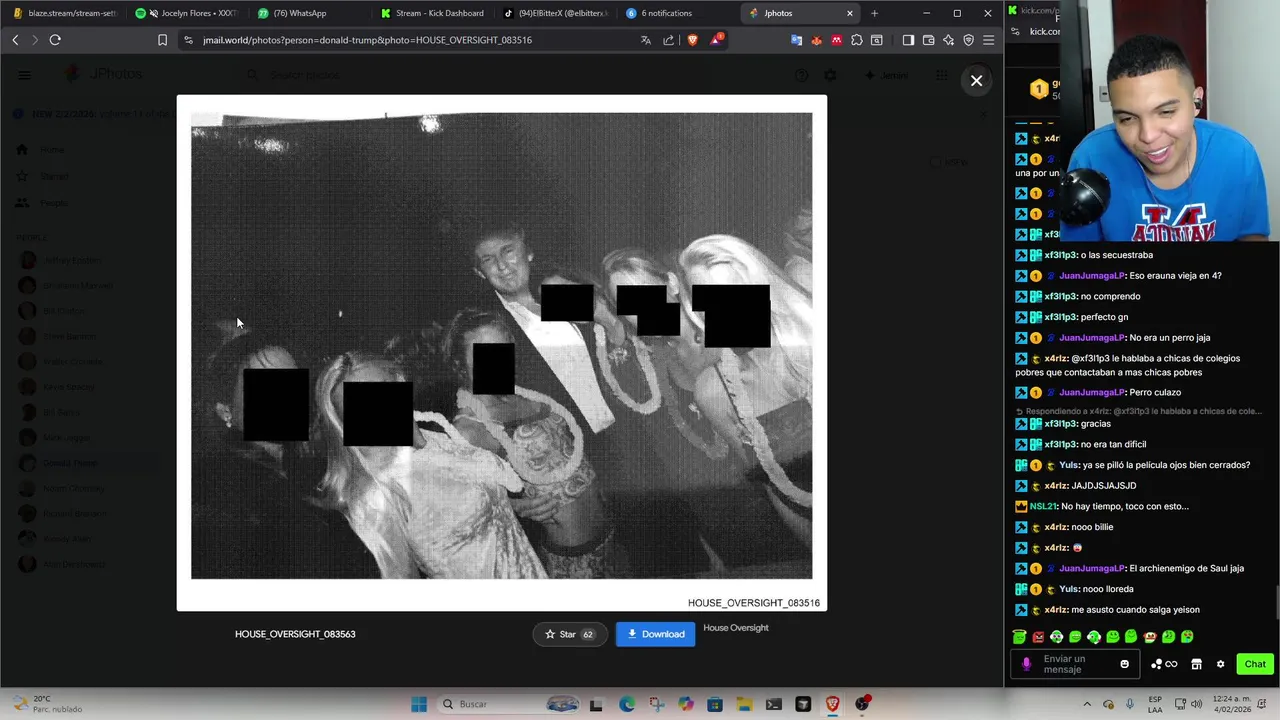
Task: Click the Enviar un mensaje field
Action: 1075,664
